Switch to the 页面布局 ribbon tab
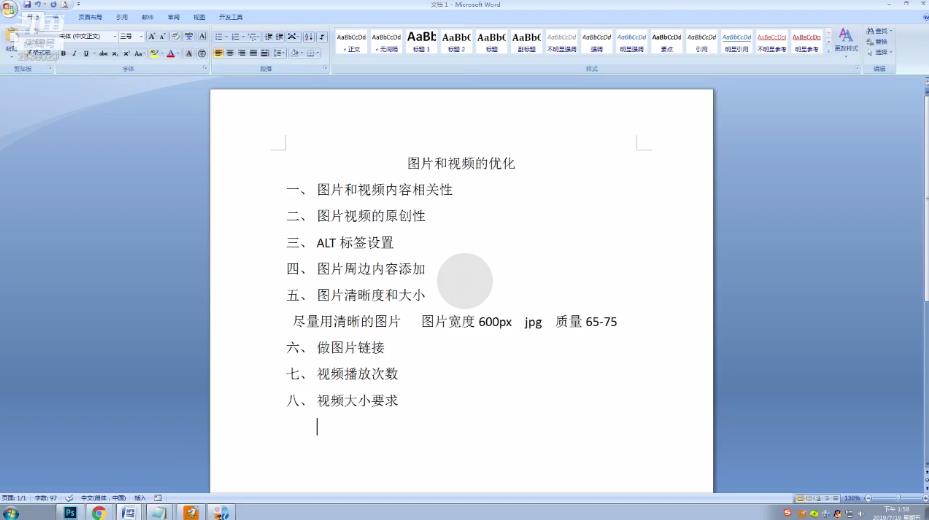This screenshot has width=929, height=520. click(x=91, y=17)
